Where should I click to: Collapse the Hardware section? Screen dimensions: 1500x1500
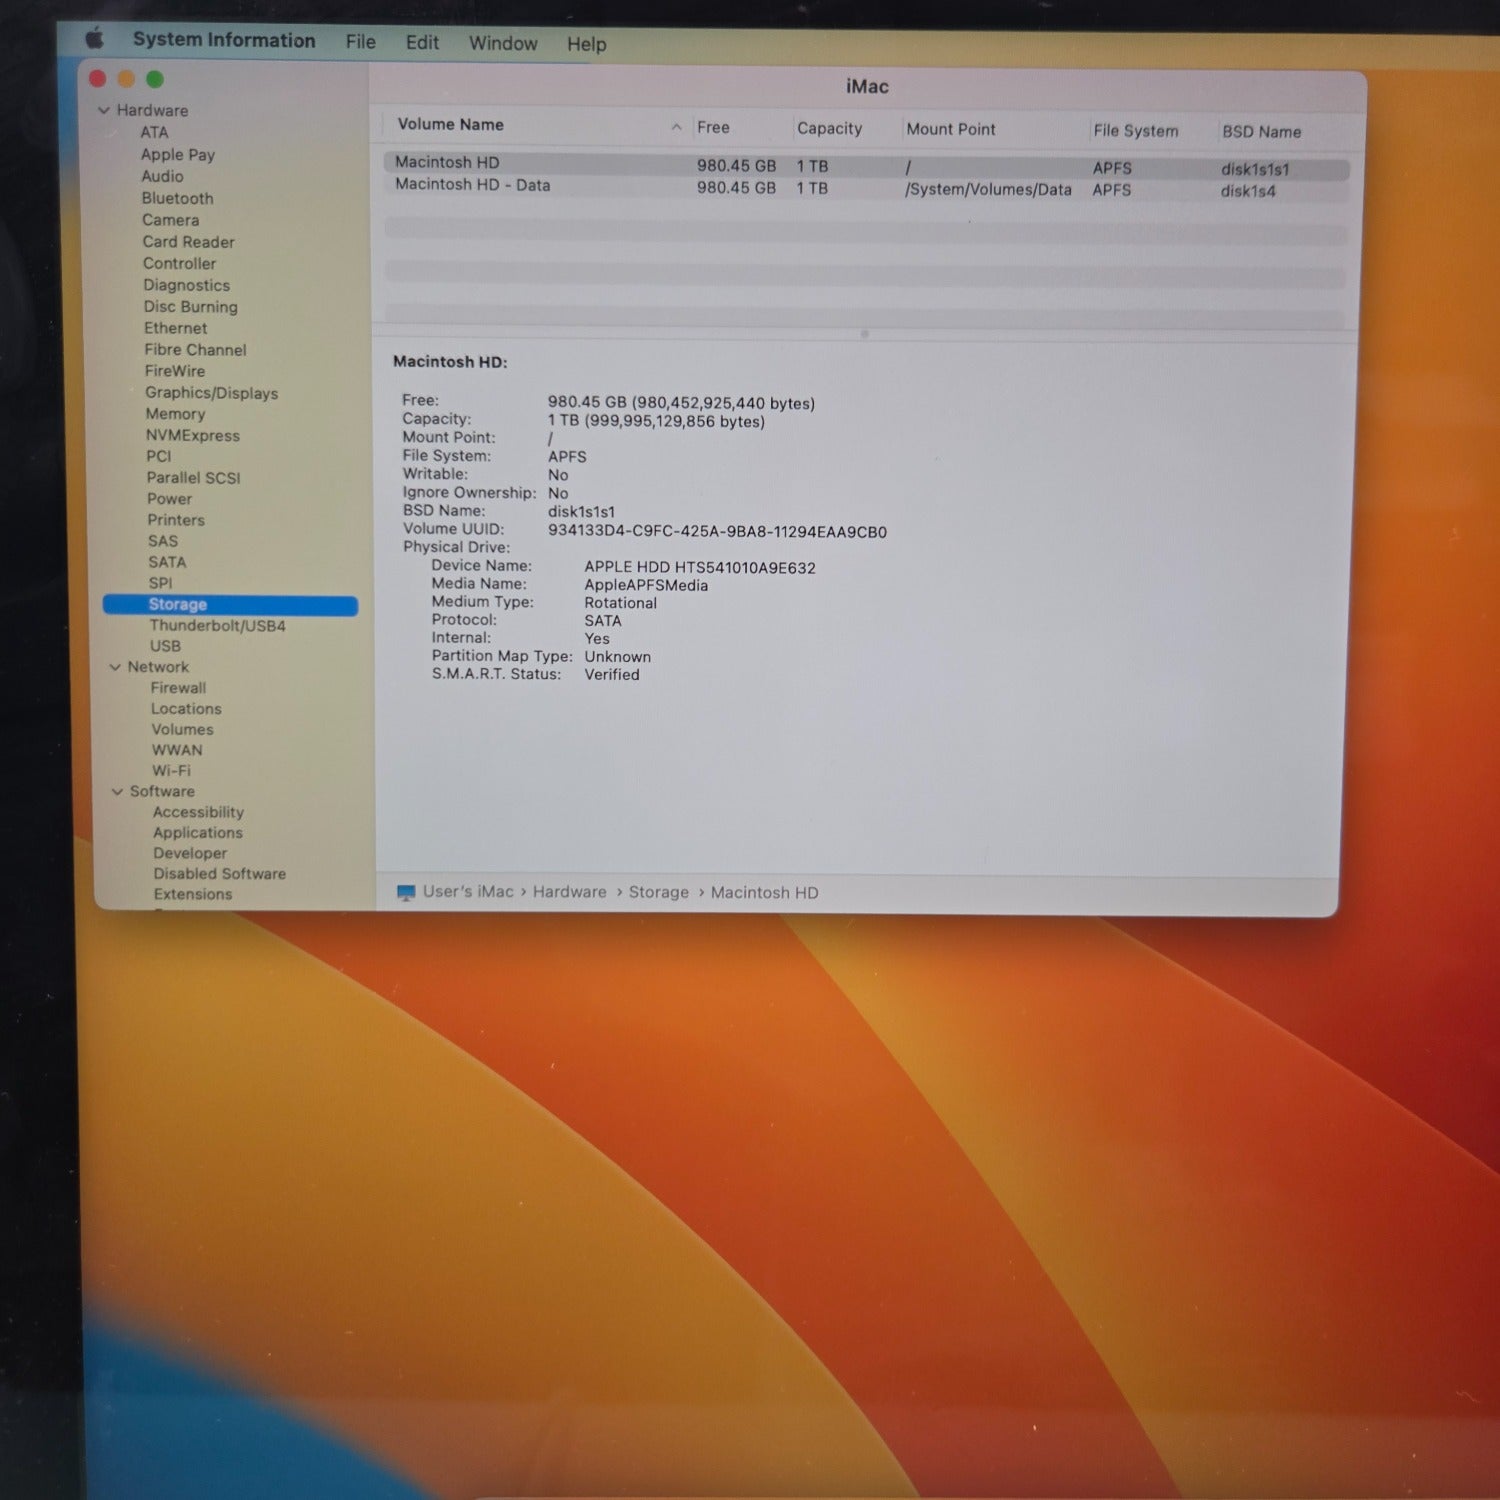coord(104,110)
